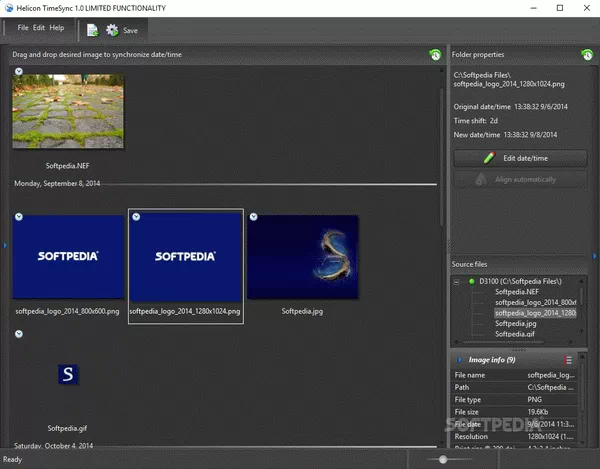Screen dimensions: 600x469
Task: Click the blue arrow beside Image info
Action: click(x=459, y=359)
